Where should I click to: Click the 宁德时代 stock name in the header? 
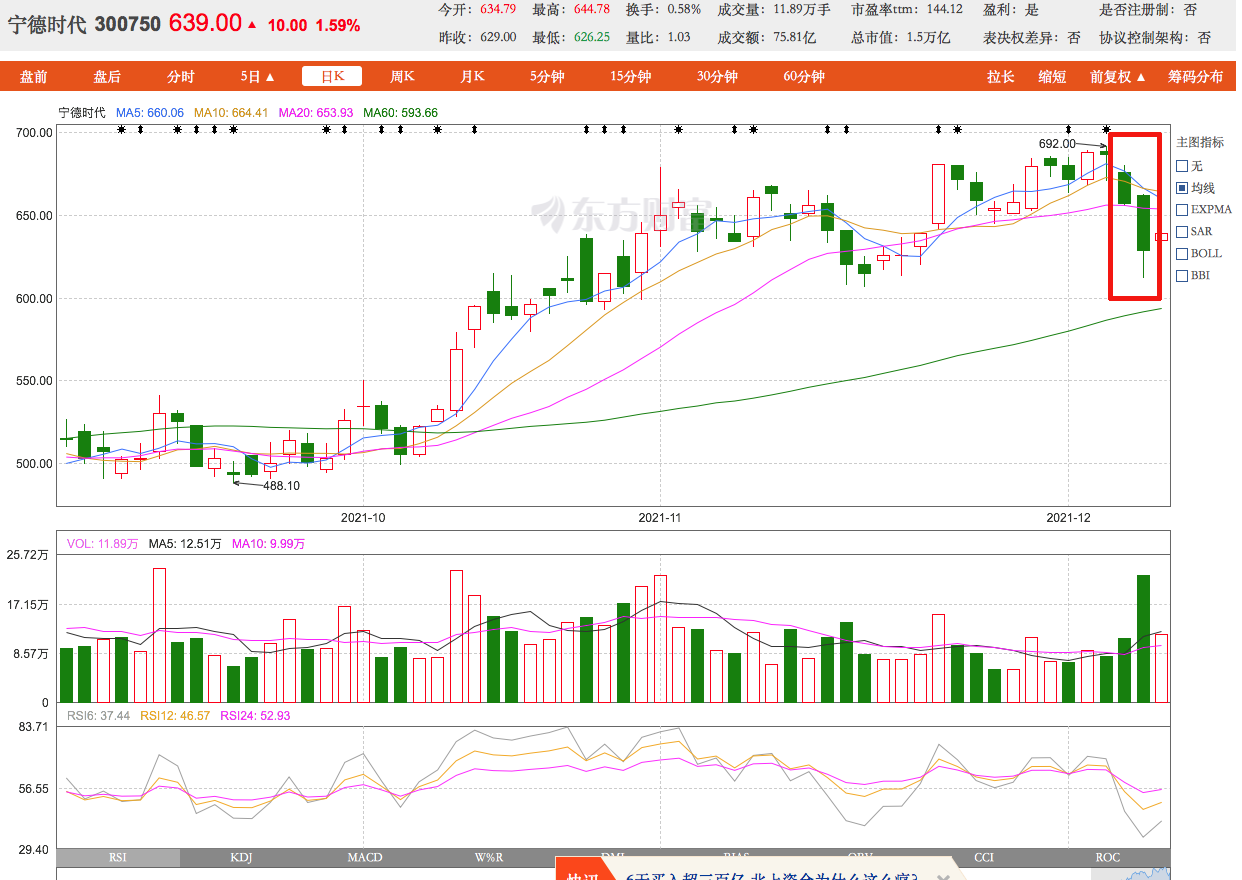(x=48, y=24)
